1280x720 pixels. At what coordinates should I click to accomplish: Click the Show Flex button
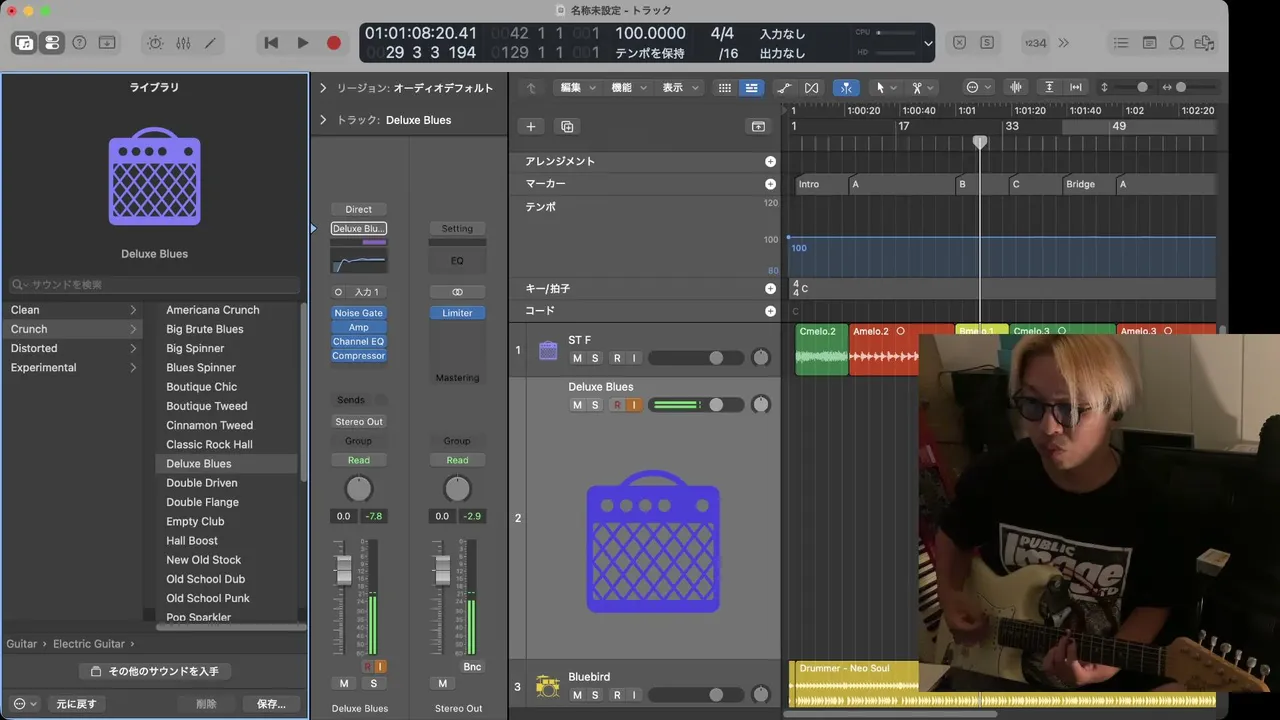(x=811, y=88)
